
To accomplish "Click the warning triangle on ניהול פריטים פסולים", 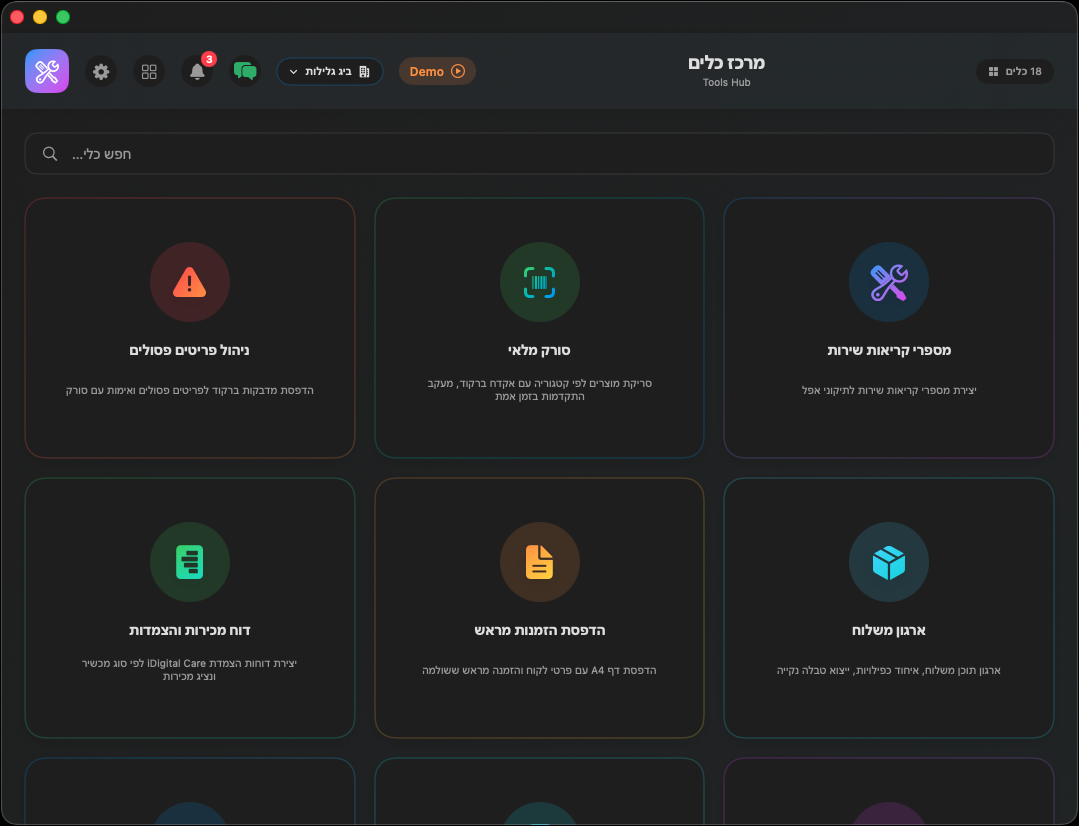I will pyautogui.click(x=189, y=282).
